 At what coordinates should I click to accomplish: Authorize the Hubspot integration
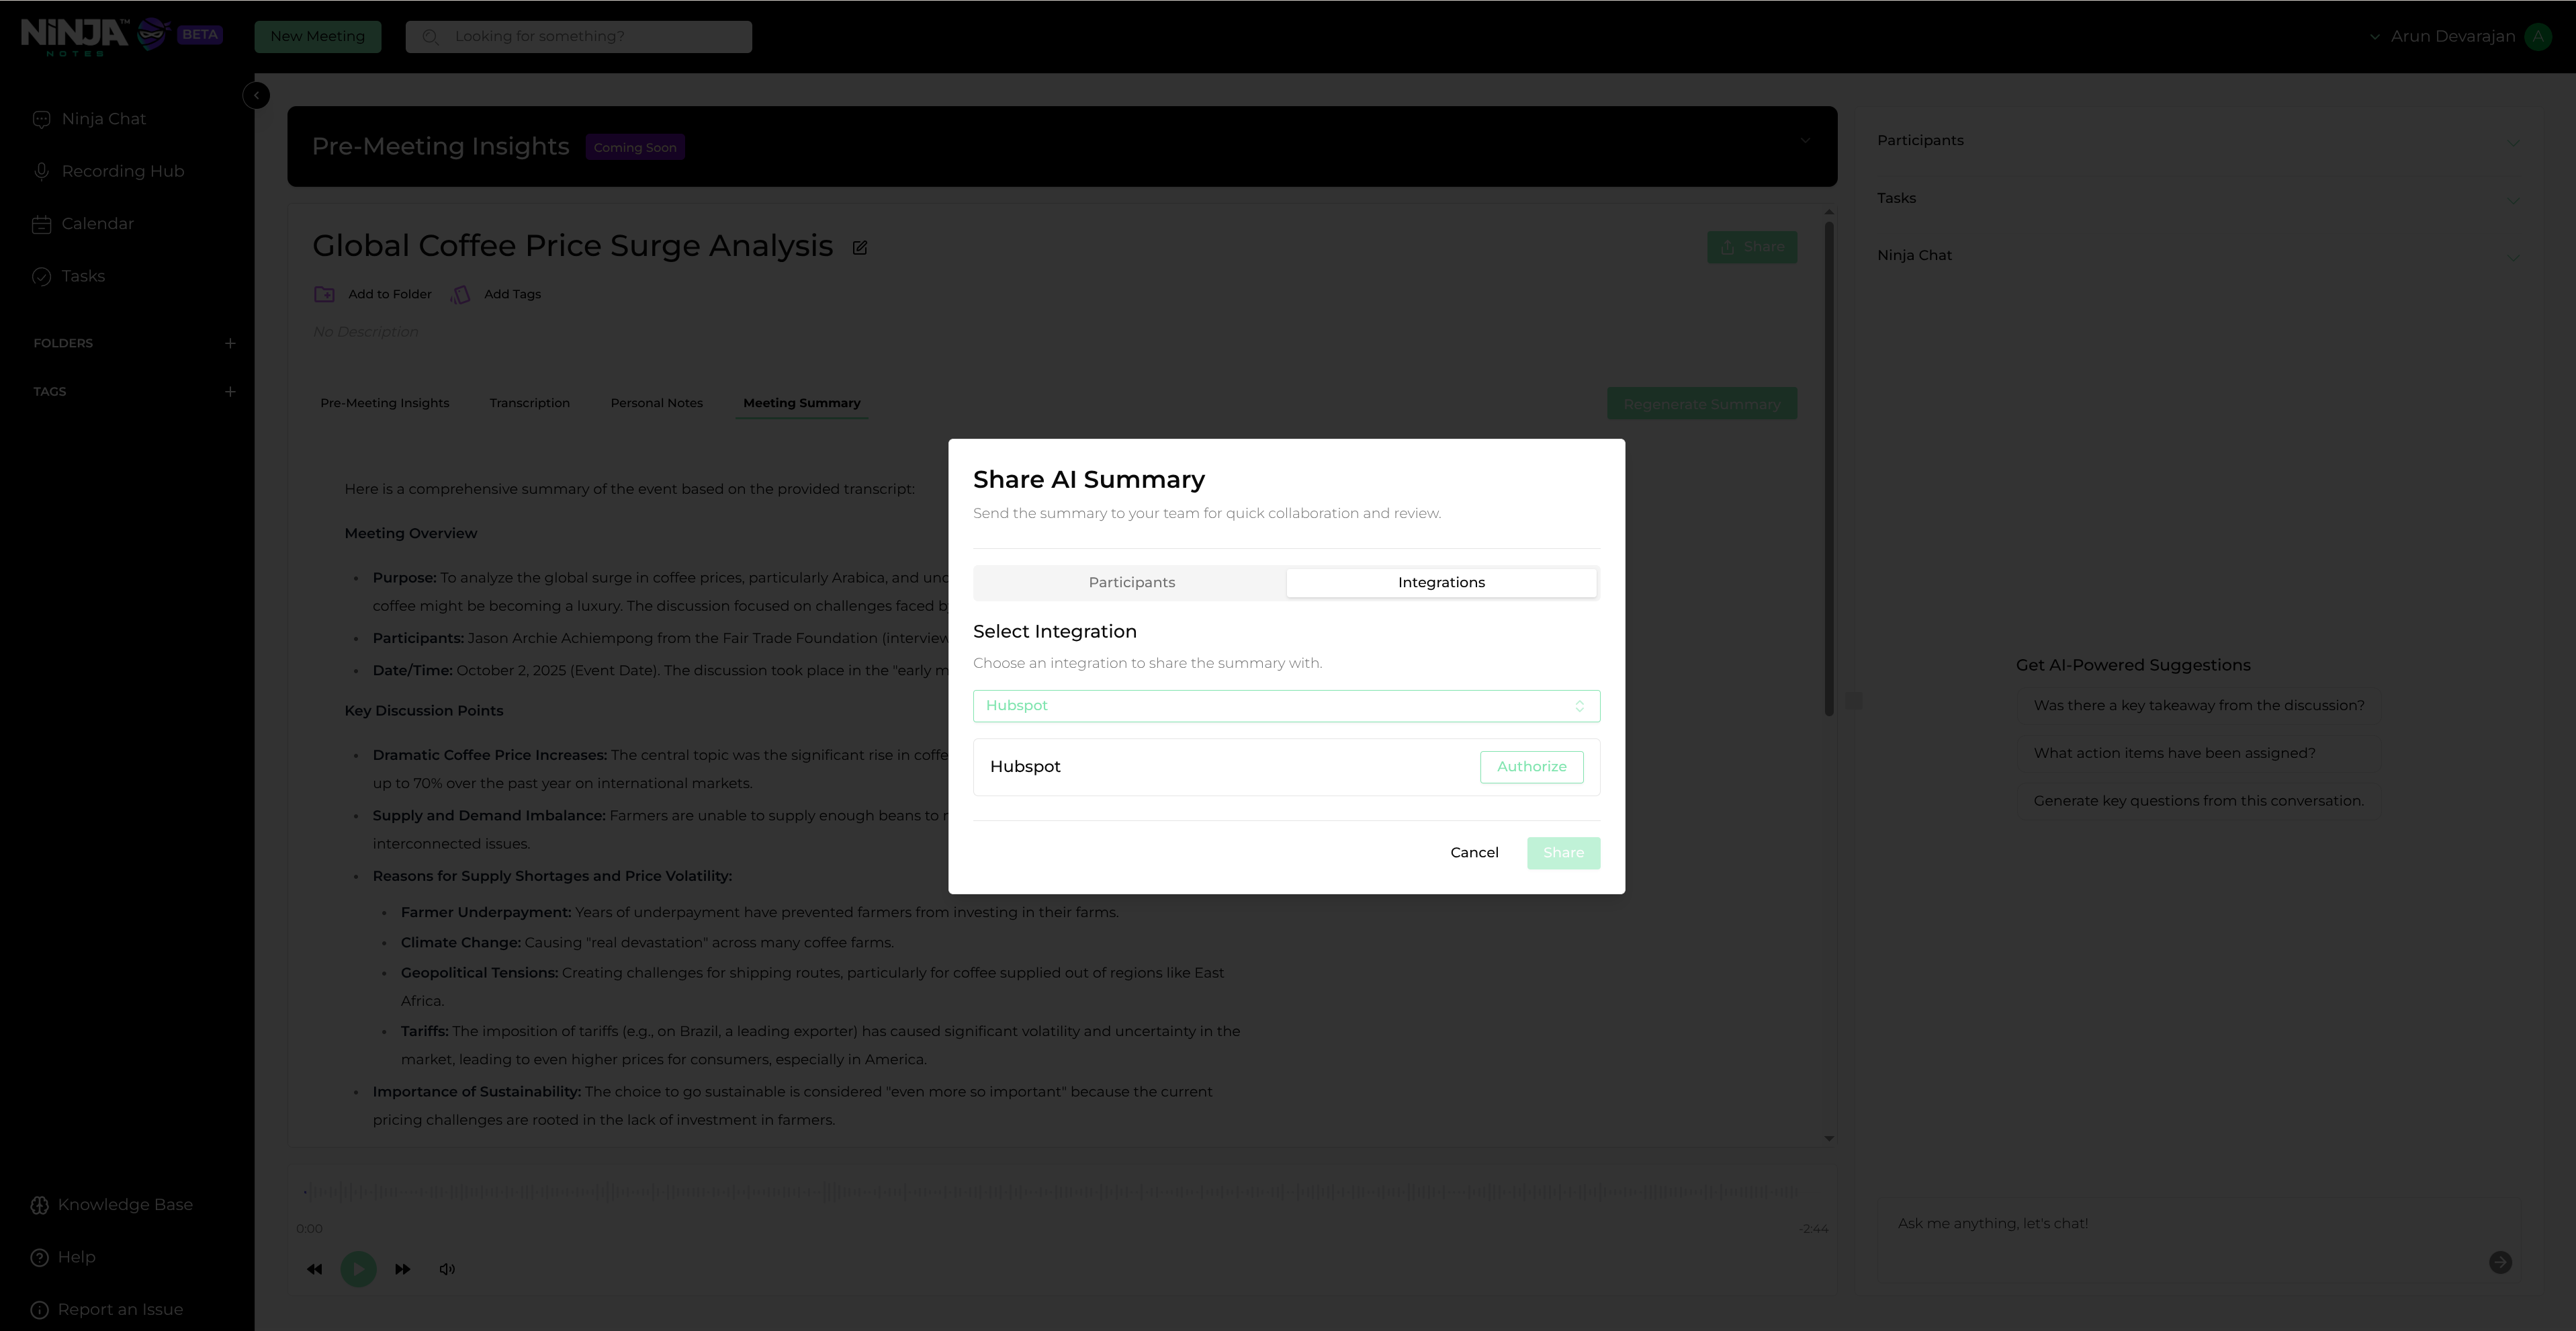[x=1531, y=767]
